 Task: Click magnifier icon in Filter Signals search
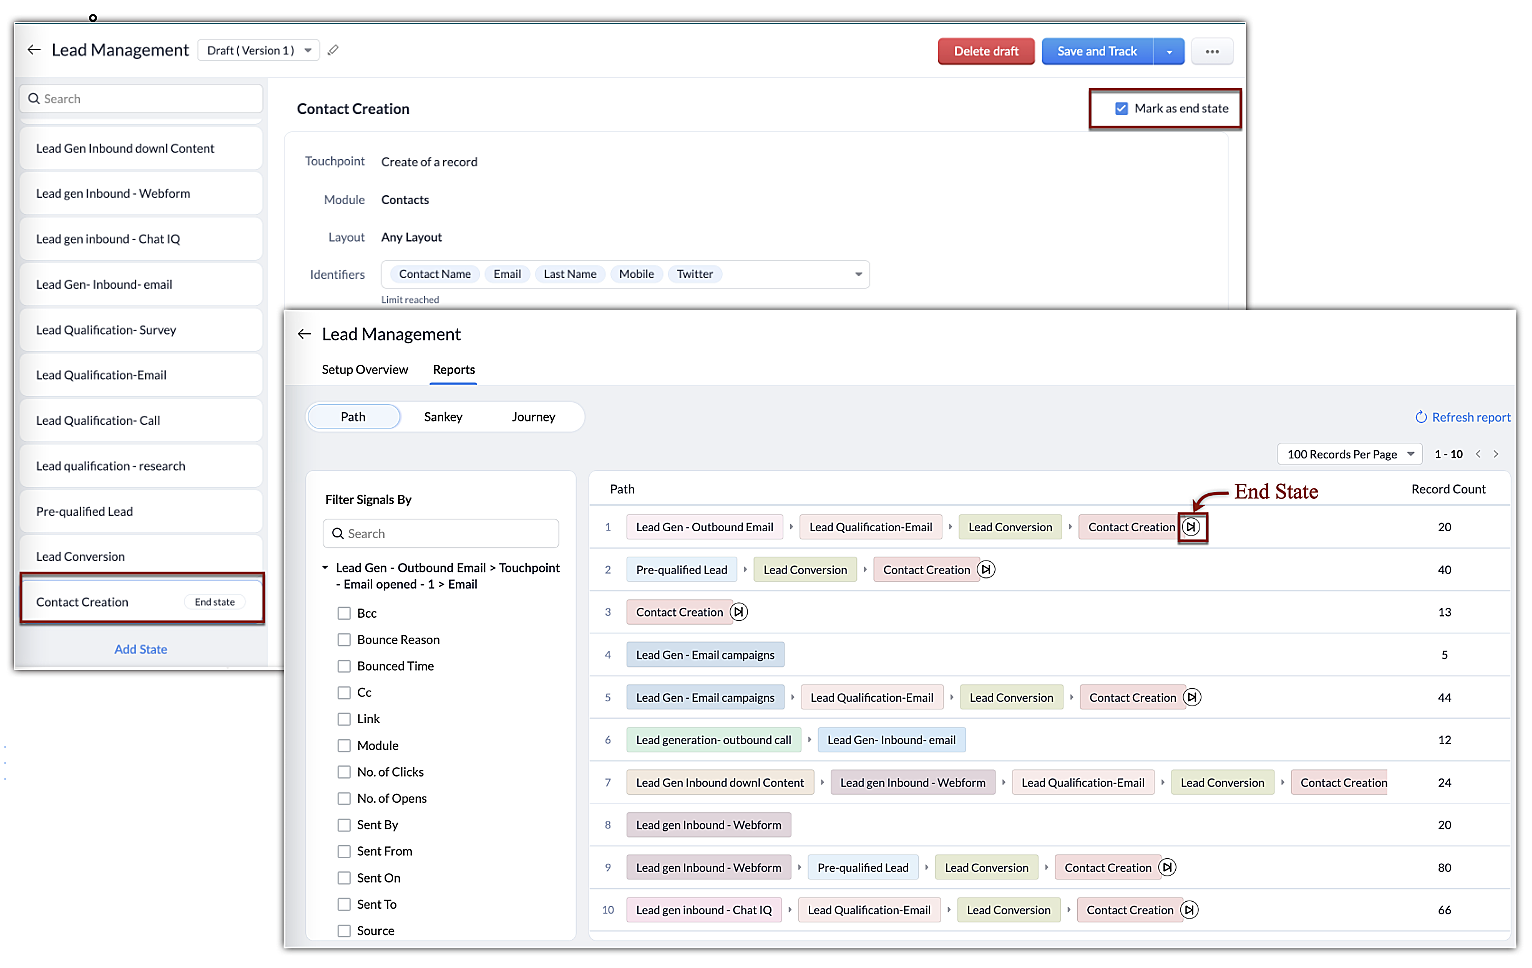pos(338,534)
